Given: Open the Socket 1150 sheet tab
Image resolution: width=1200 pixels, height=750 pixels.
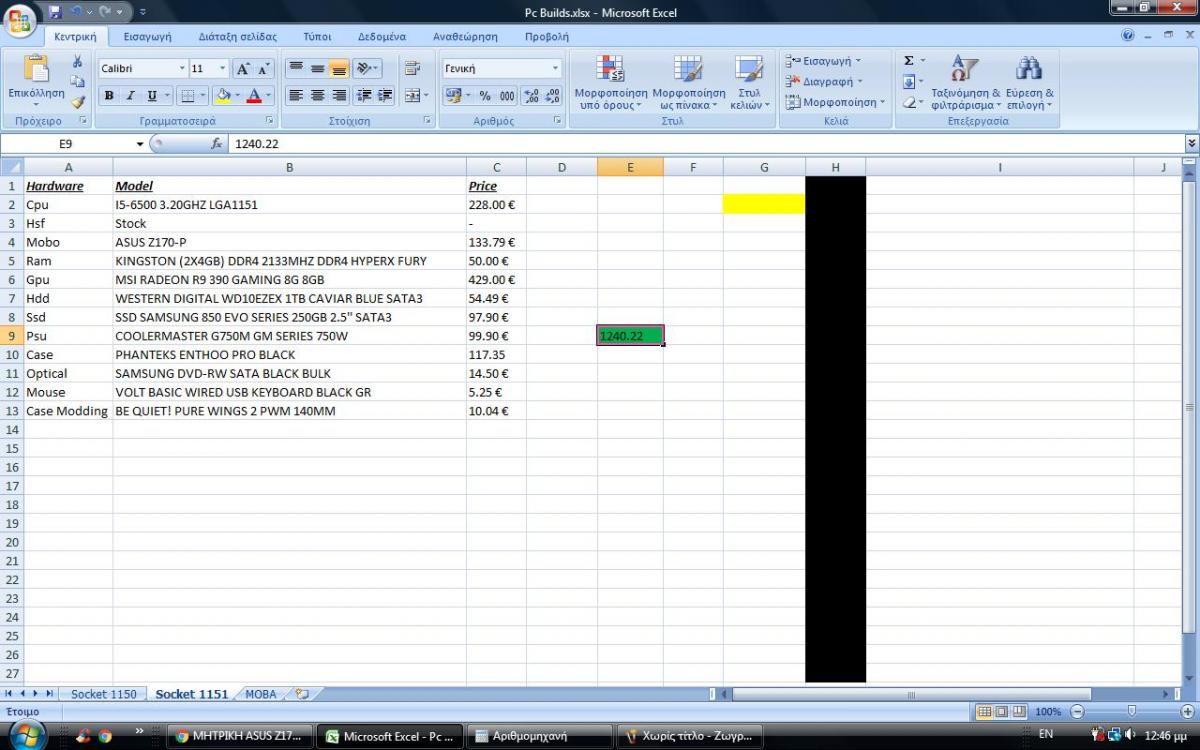Looking at the screenshot, I should [104, 694].
